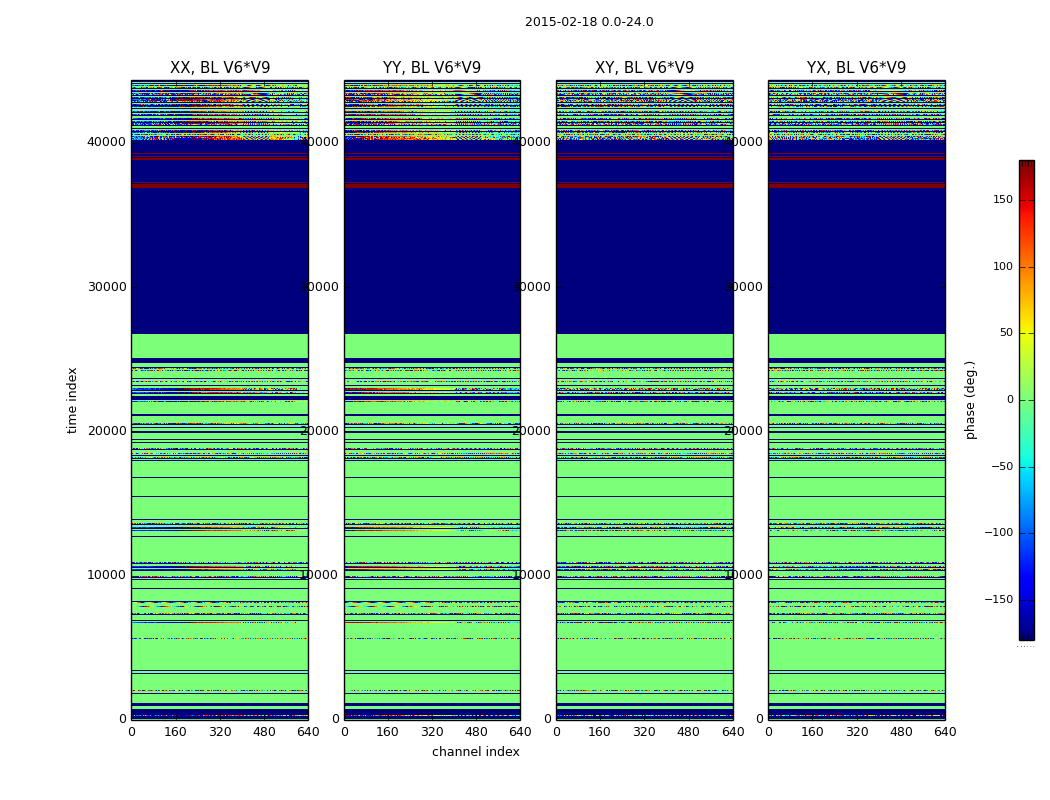Click the 320 tick label under the YY panel

coord(432,732)
